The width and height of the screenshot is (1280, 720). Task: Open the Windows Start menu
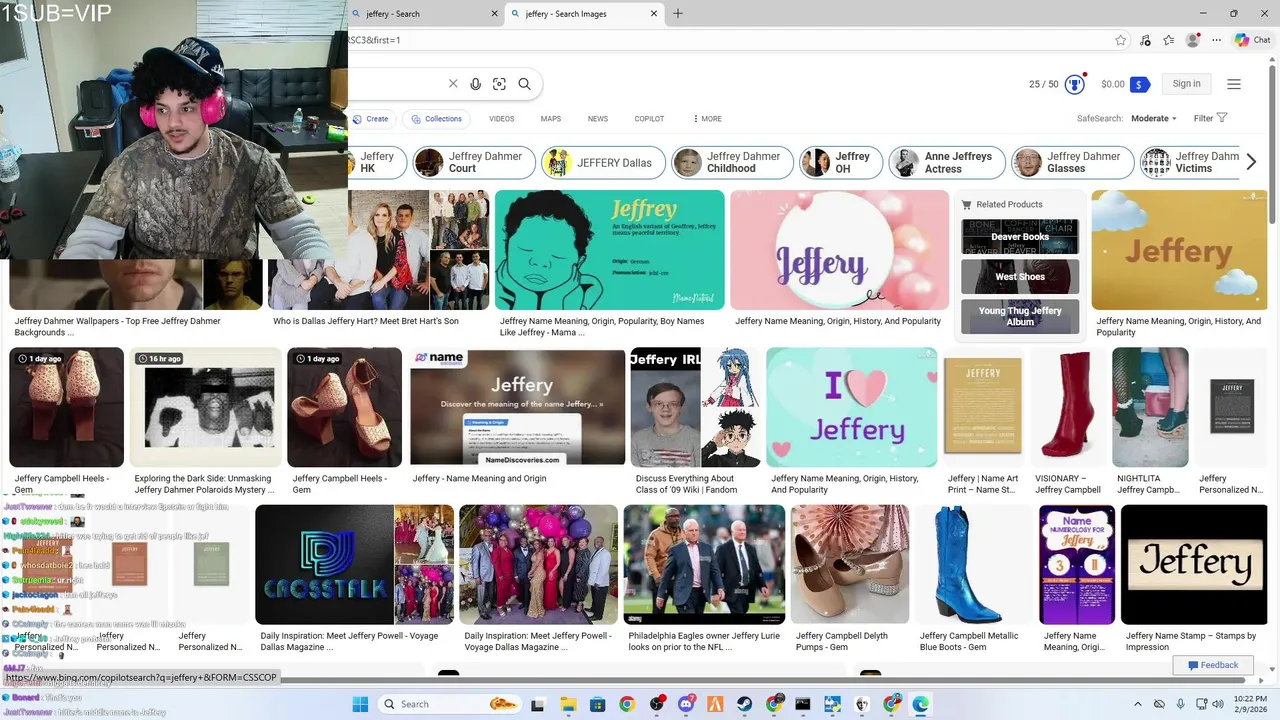tap(360, 704)
